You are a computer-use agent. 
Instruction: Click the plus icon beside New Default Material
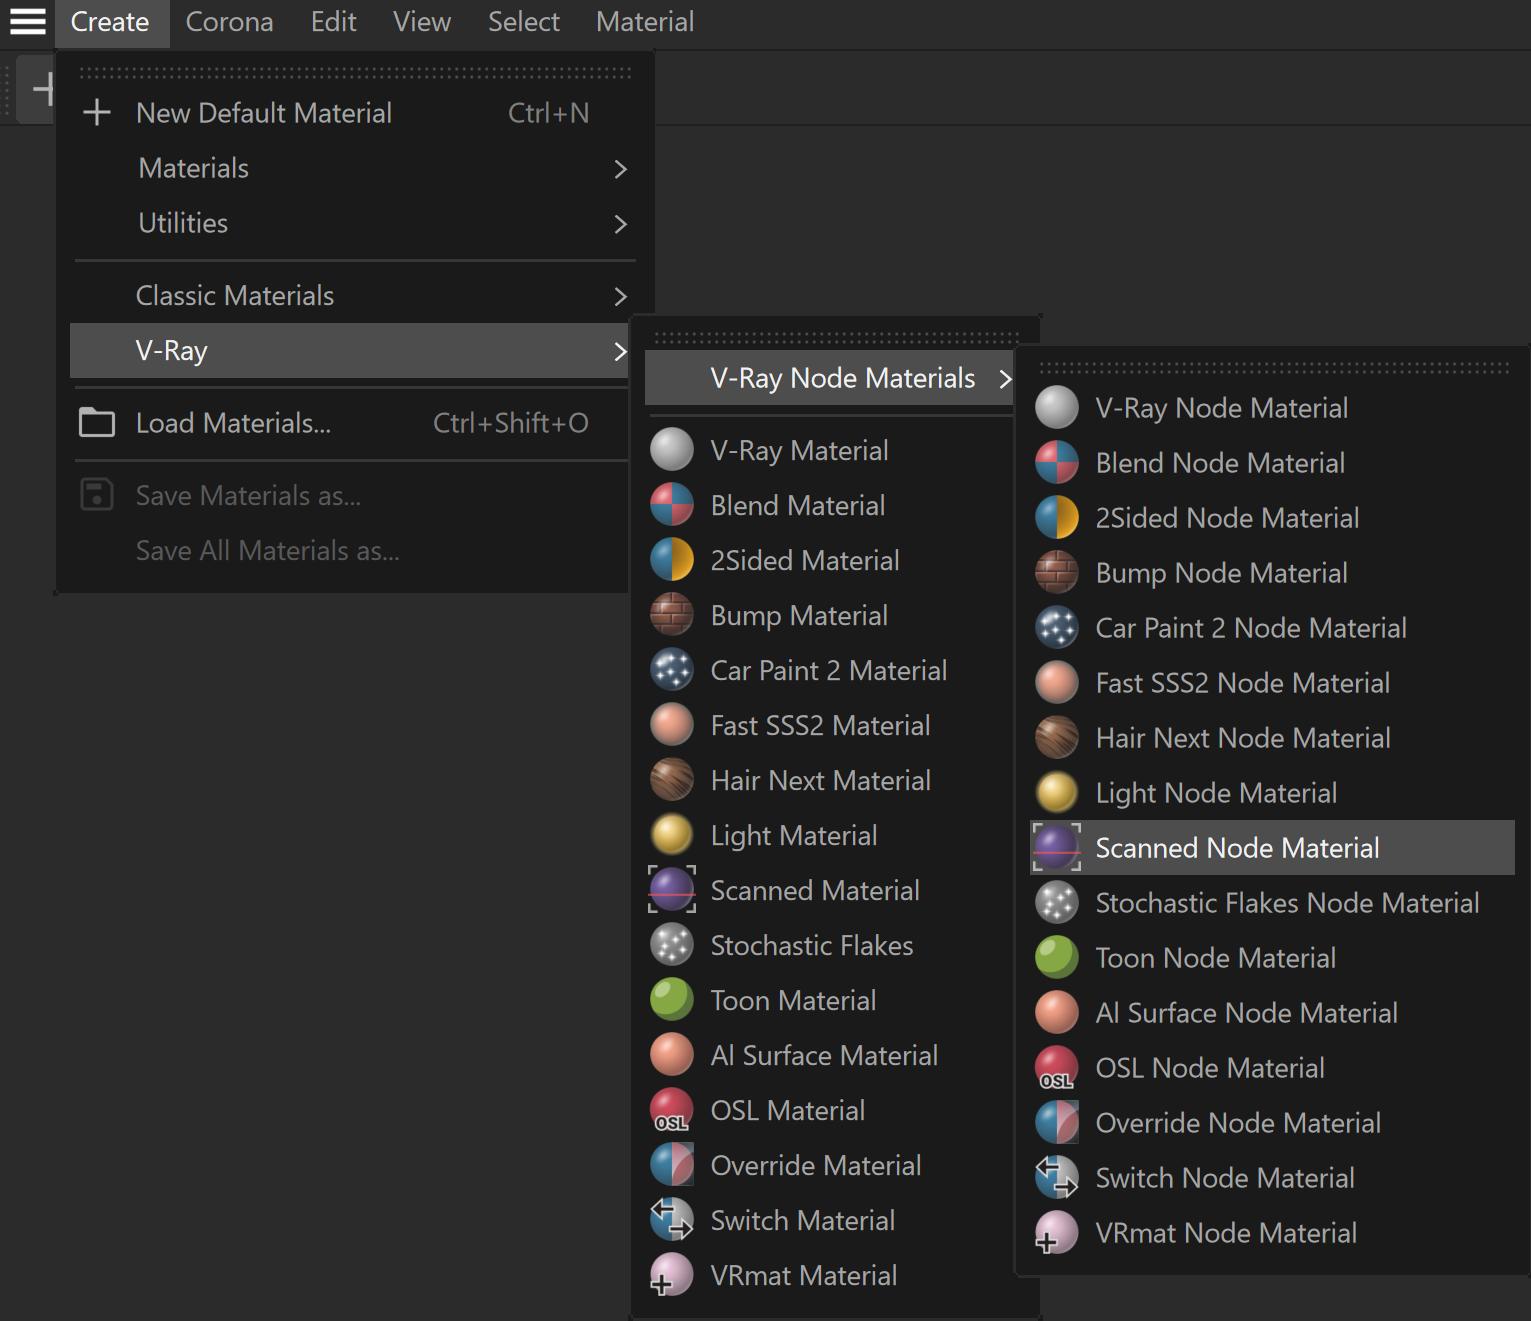pos(97,112)
